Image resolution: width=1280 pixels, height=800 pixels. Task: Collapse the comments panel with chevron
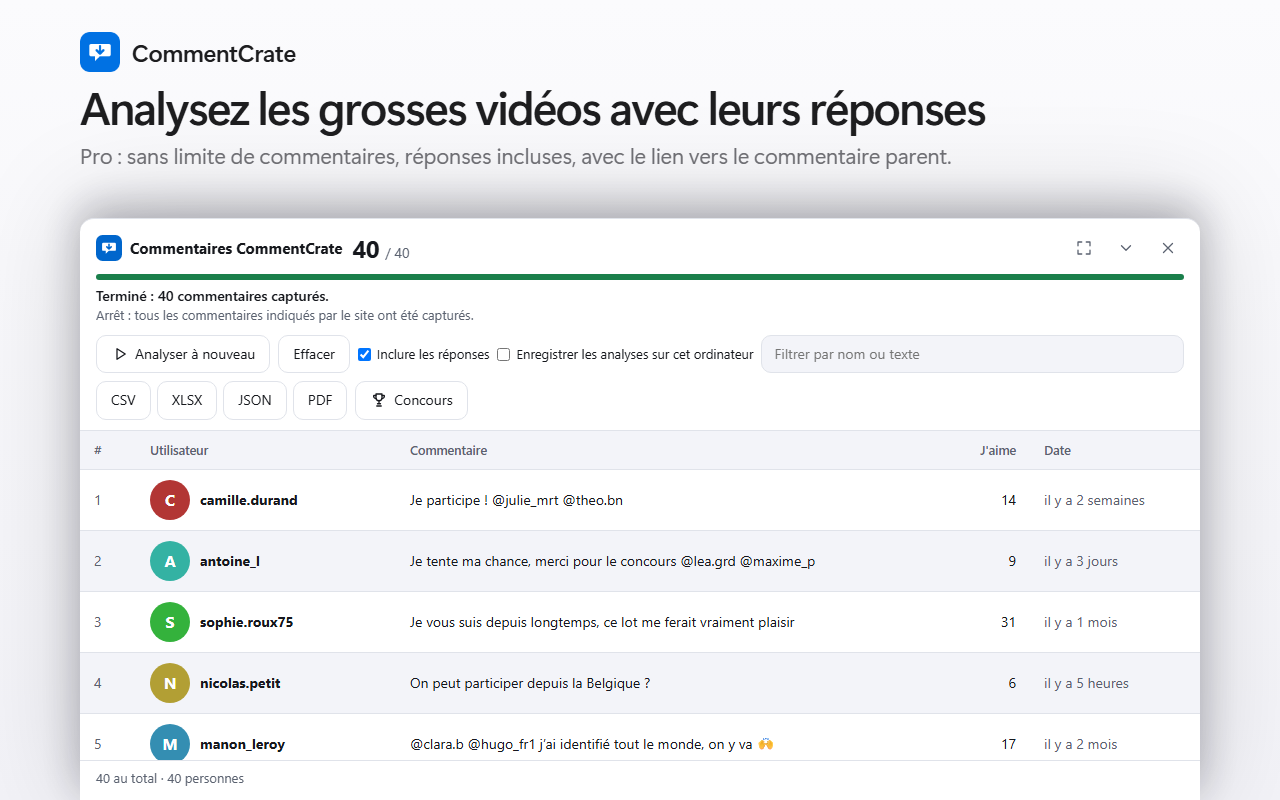[1126, 248]
